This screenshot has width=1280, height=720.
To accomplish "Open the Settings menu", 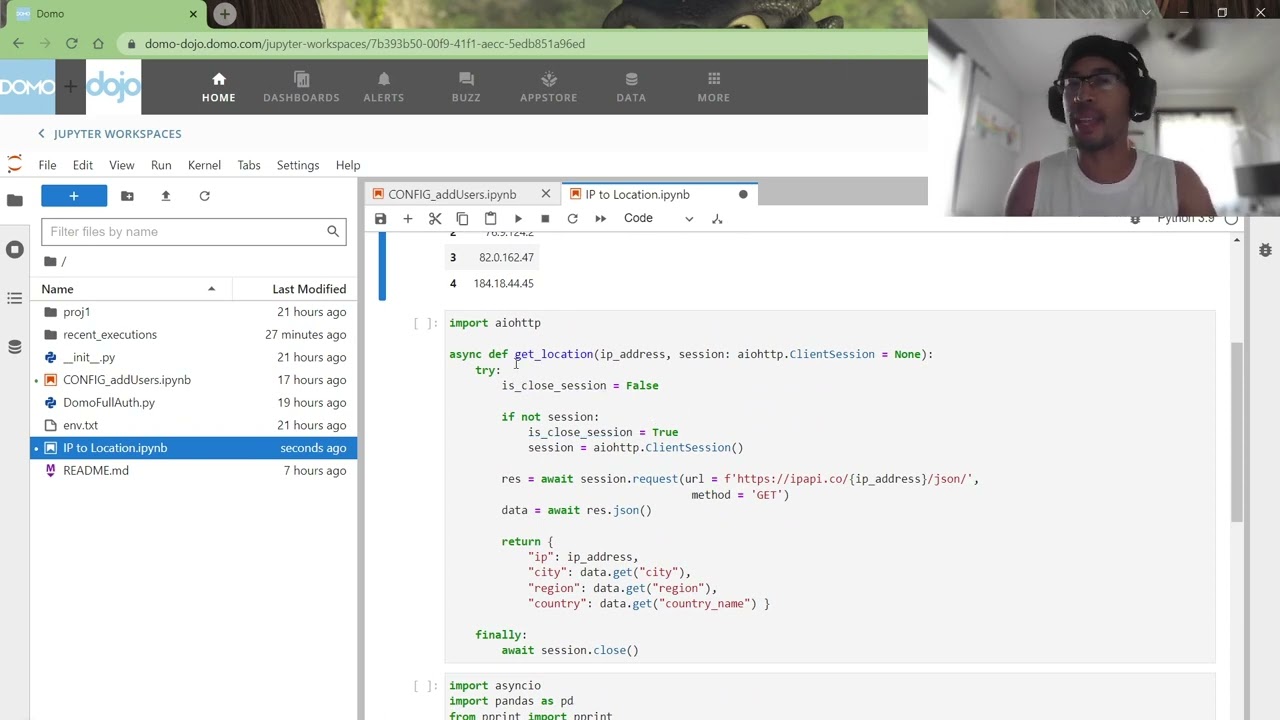I will tap(298, 165).
